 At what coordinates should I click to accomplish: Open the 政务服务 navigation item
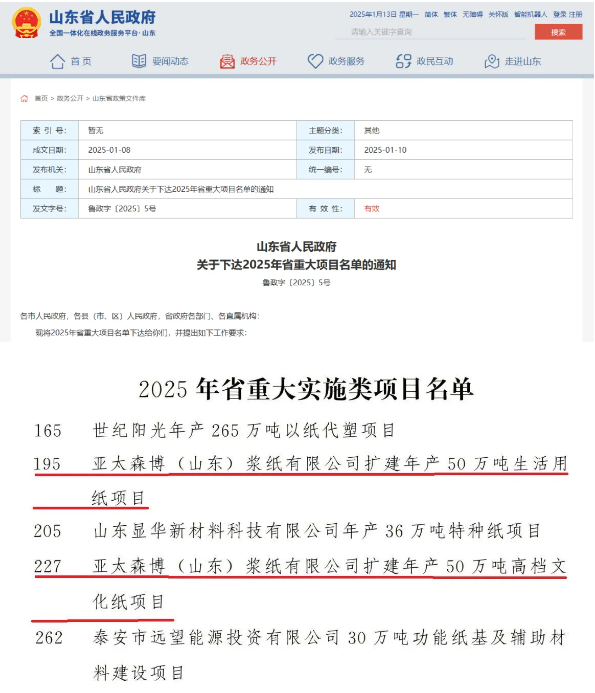[x=347, y=61]
